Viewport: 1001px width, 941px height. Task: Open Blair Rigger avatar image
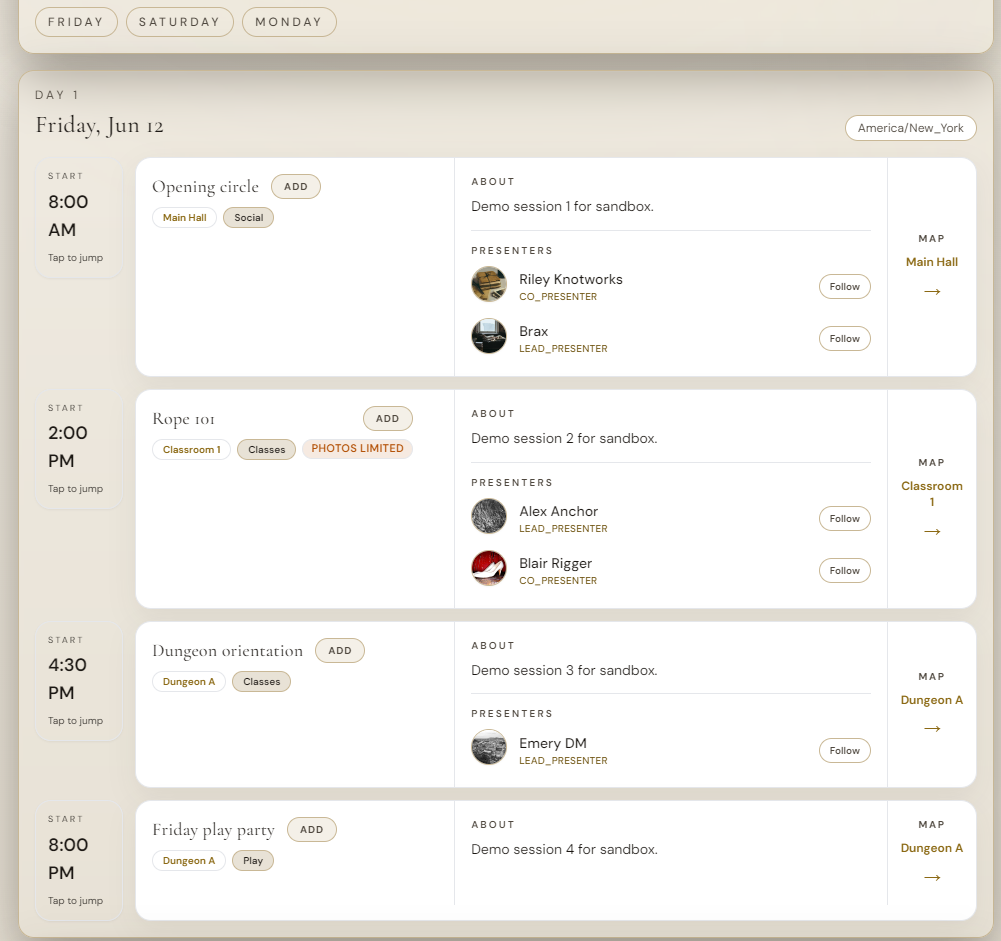489,568
